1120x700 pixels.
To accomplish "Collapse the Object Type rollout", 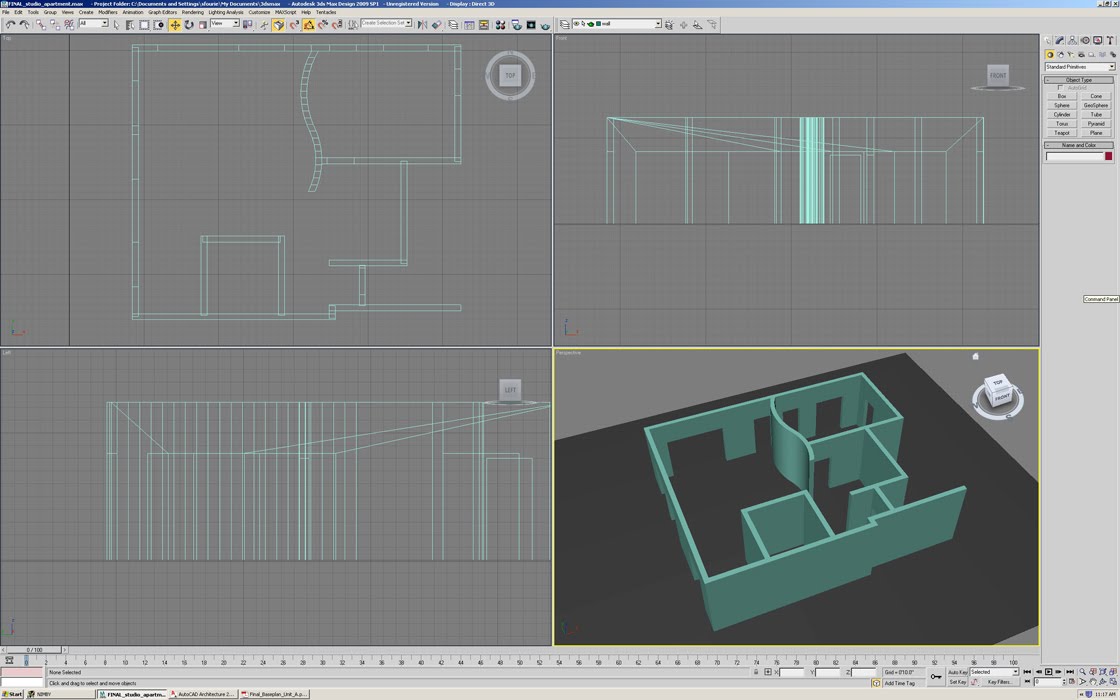I will pos(1079,80).
